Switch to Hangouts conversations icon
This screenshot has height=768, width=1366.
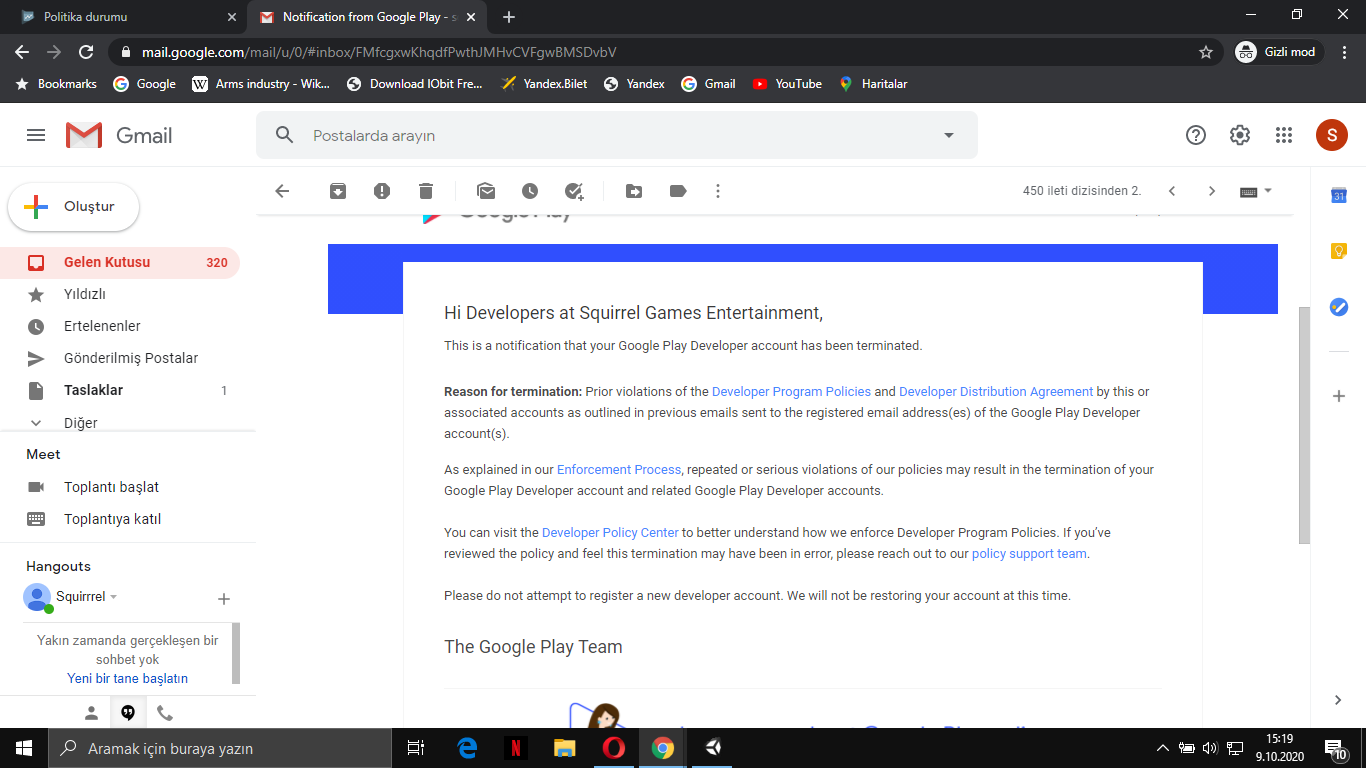[128, 713]
